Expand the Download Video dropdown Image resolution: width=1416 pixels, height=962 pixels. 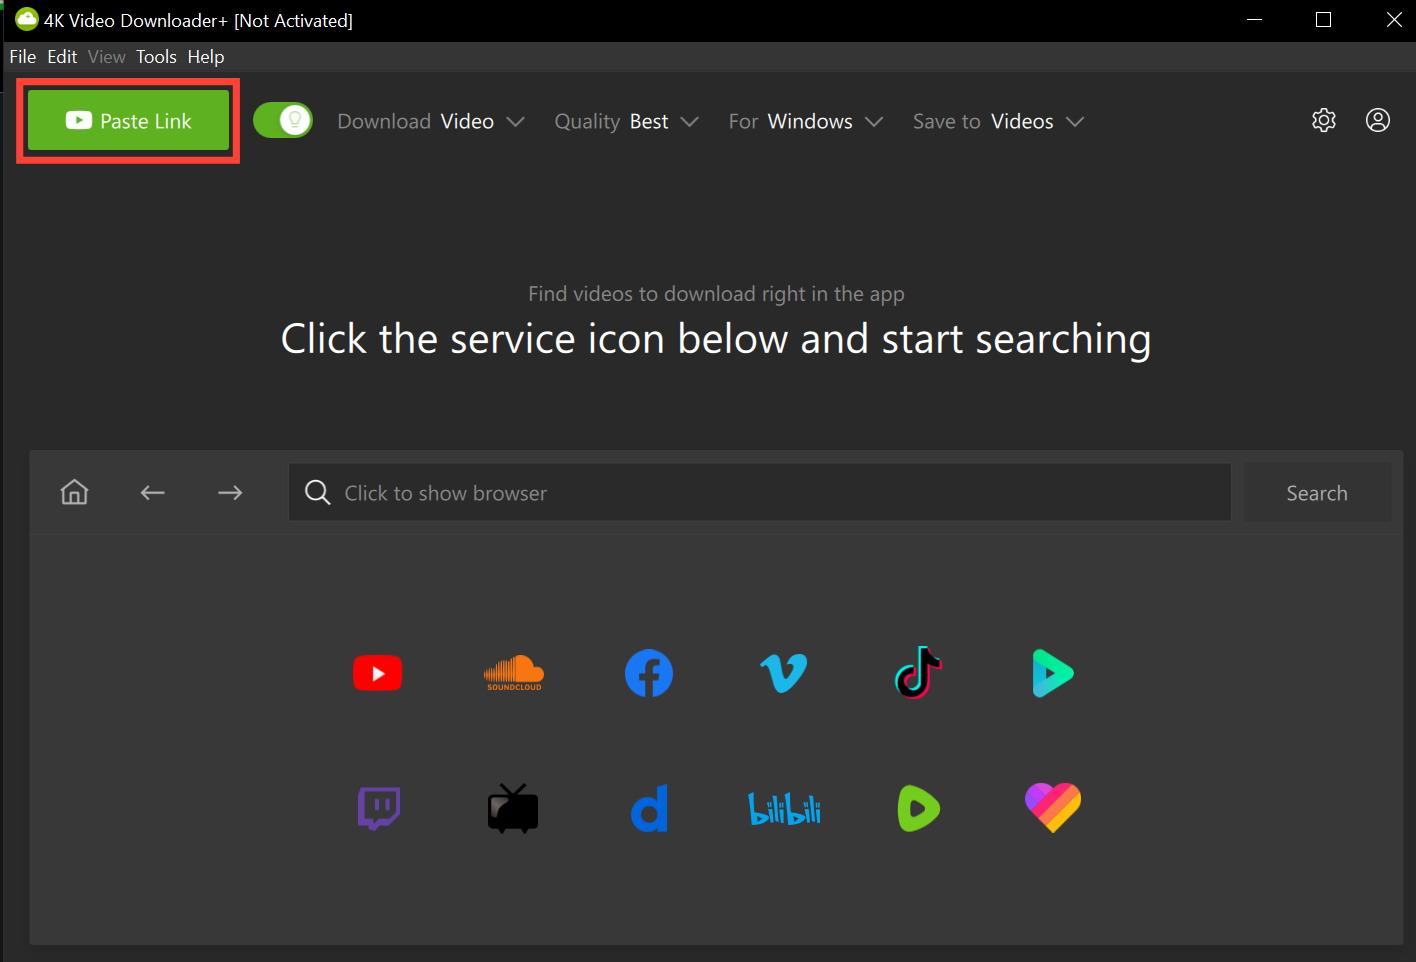[x=430, y=122]
